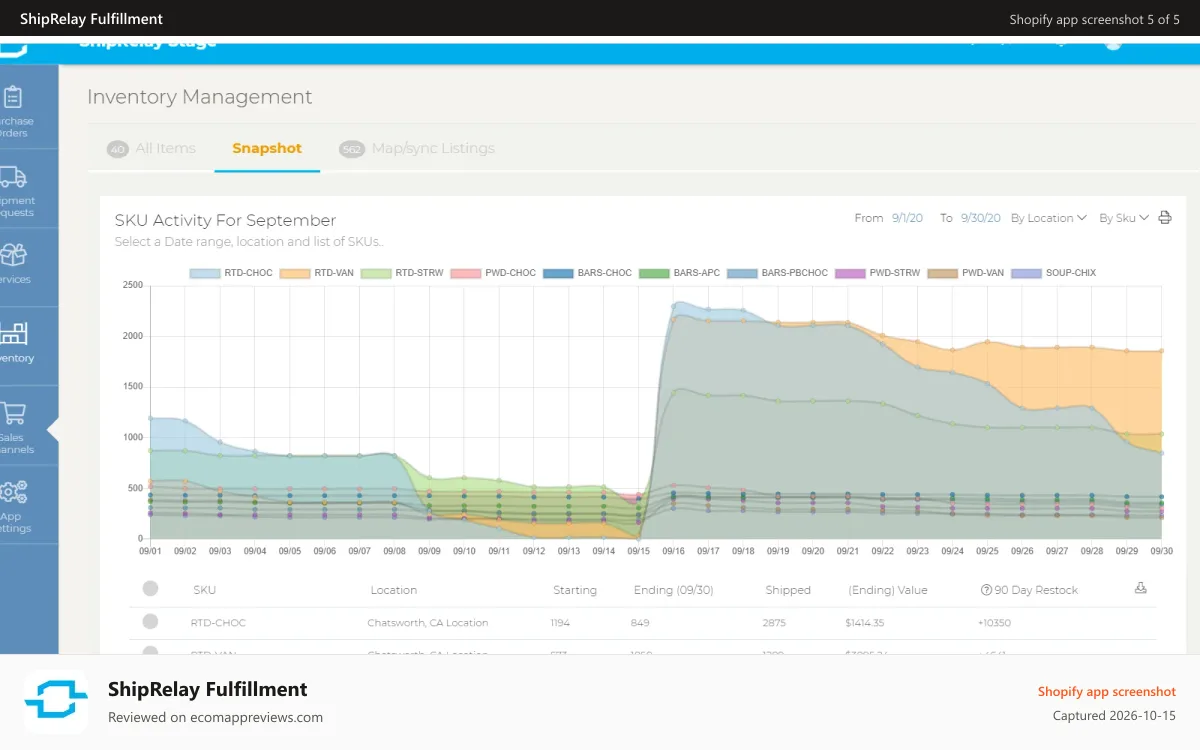Click the Inventory Management heading
Image resolution: width=1200 pixels, height=750 pixels.
tap(200, 97)
